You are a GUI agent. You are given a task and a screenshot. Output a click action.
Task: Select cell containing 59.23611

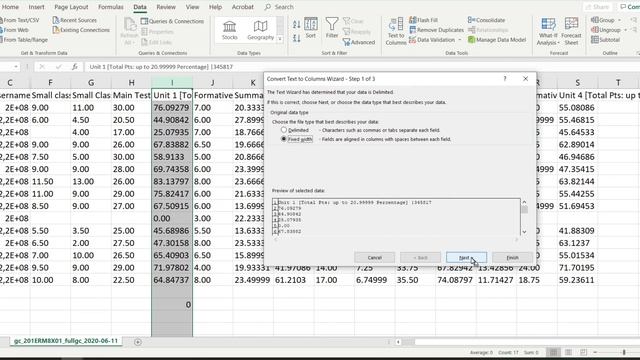coord(578,280)
